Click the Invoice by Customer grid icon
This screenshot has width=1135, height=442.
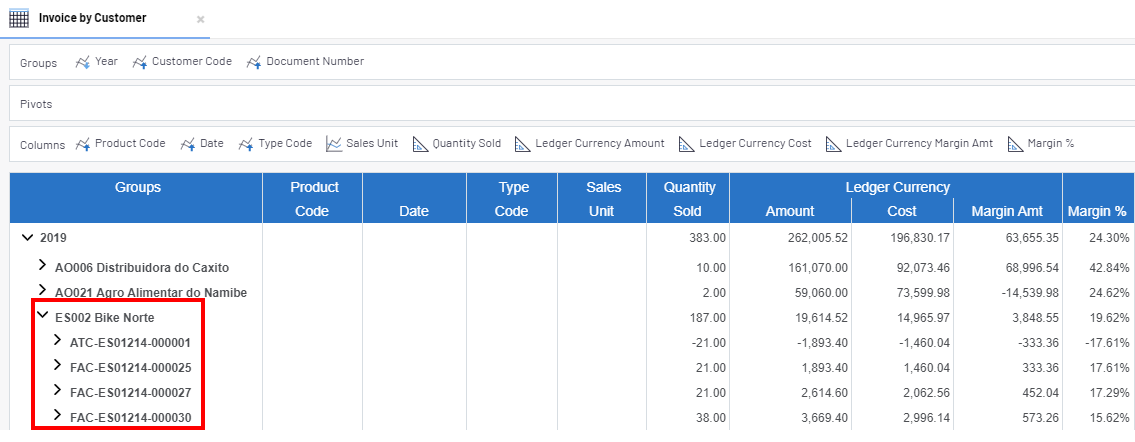coord(19,19)
